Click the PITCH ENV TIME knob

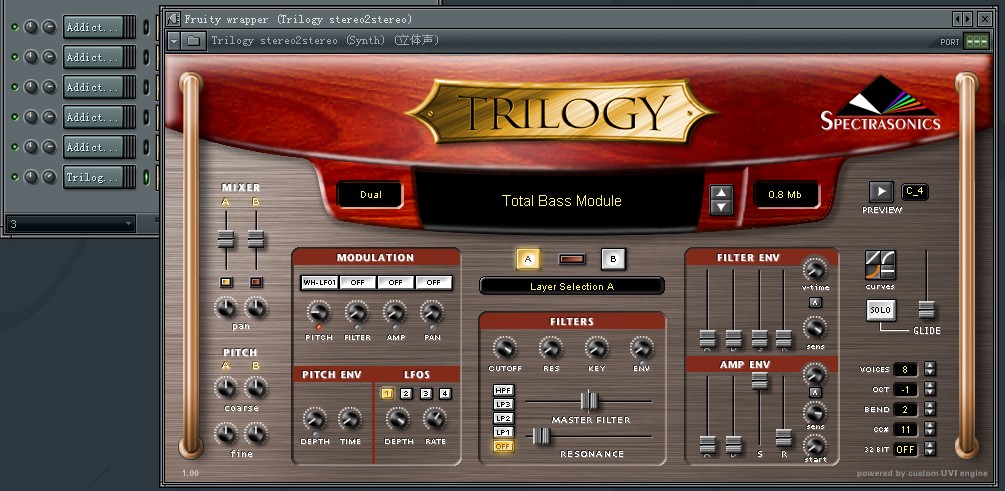click(x=350, y=419)
